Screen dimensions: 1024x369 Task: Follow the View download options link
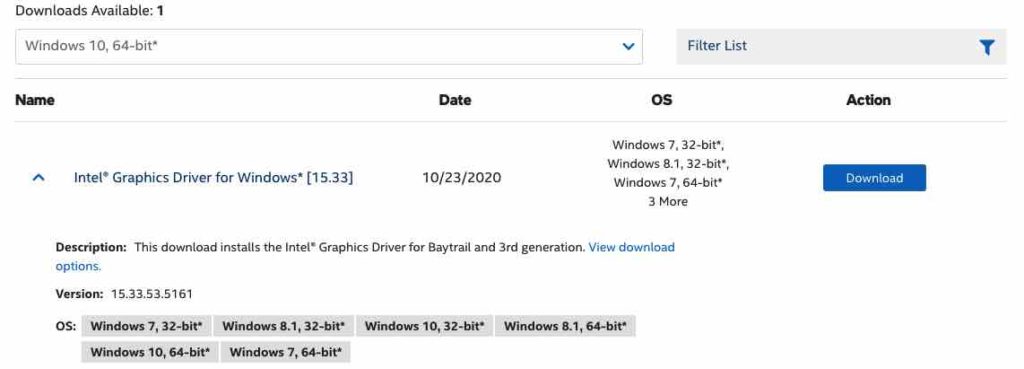(x=365, y=257)
